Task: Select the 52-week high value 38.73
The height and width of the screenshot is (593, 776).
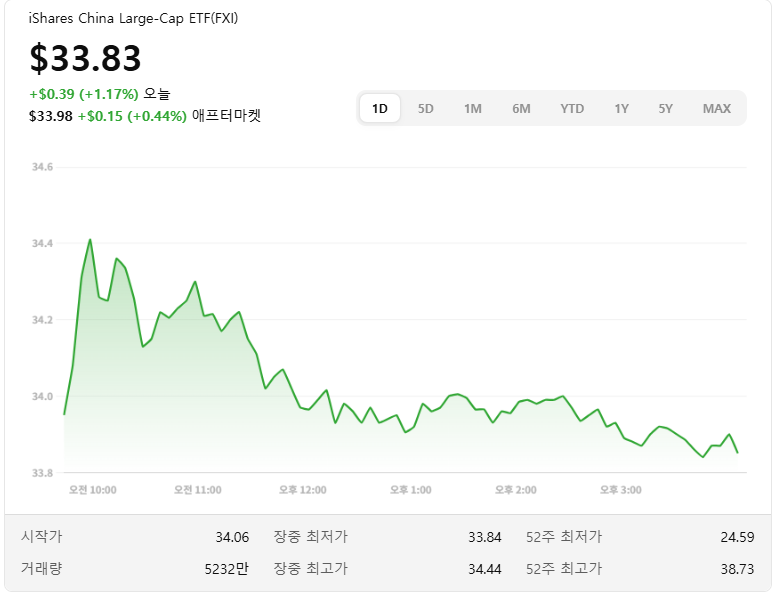Action: click(x=737, y=569)
